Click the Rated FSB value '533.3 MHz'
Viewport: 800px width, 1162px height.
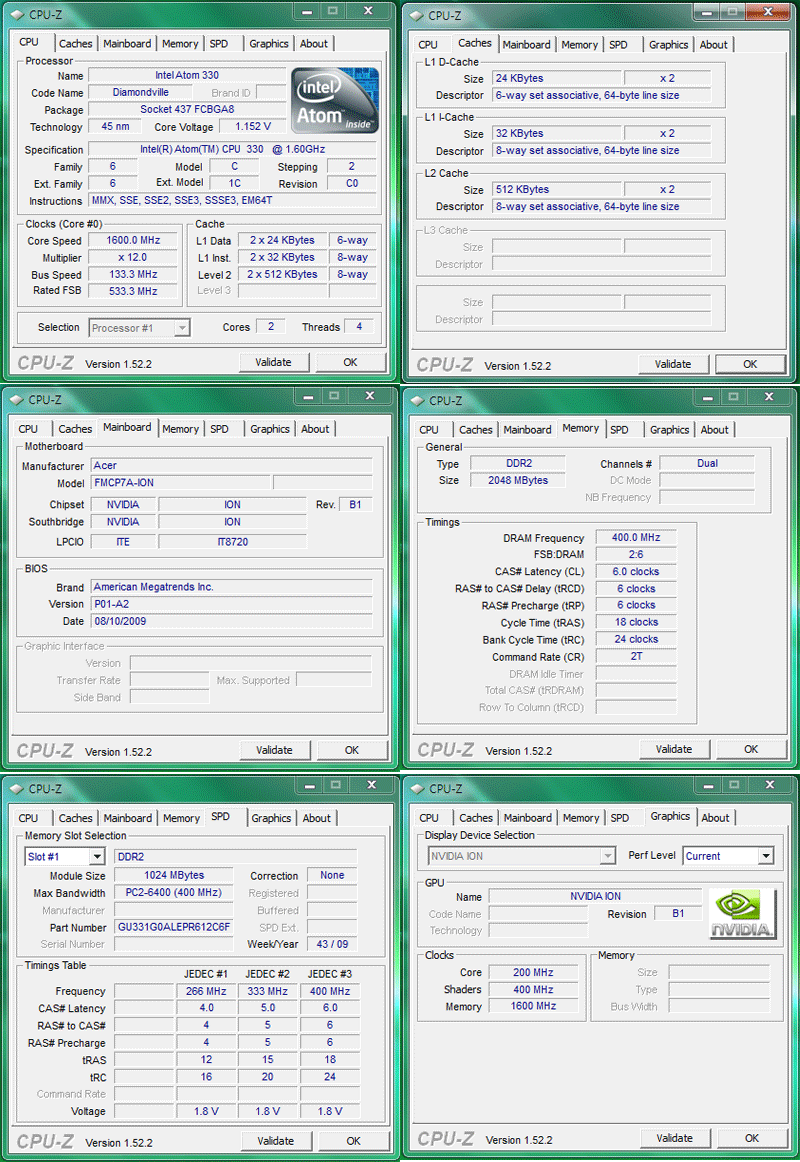pyautogui.click(x=133, y=291)
